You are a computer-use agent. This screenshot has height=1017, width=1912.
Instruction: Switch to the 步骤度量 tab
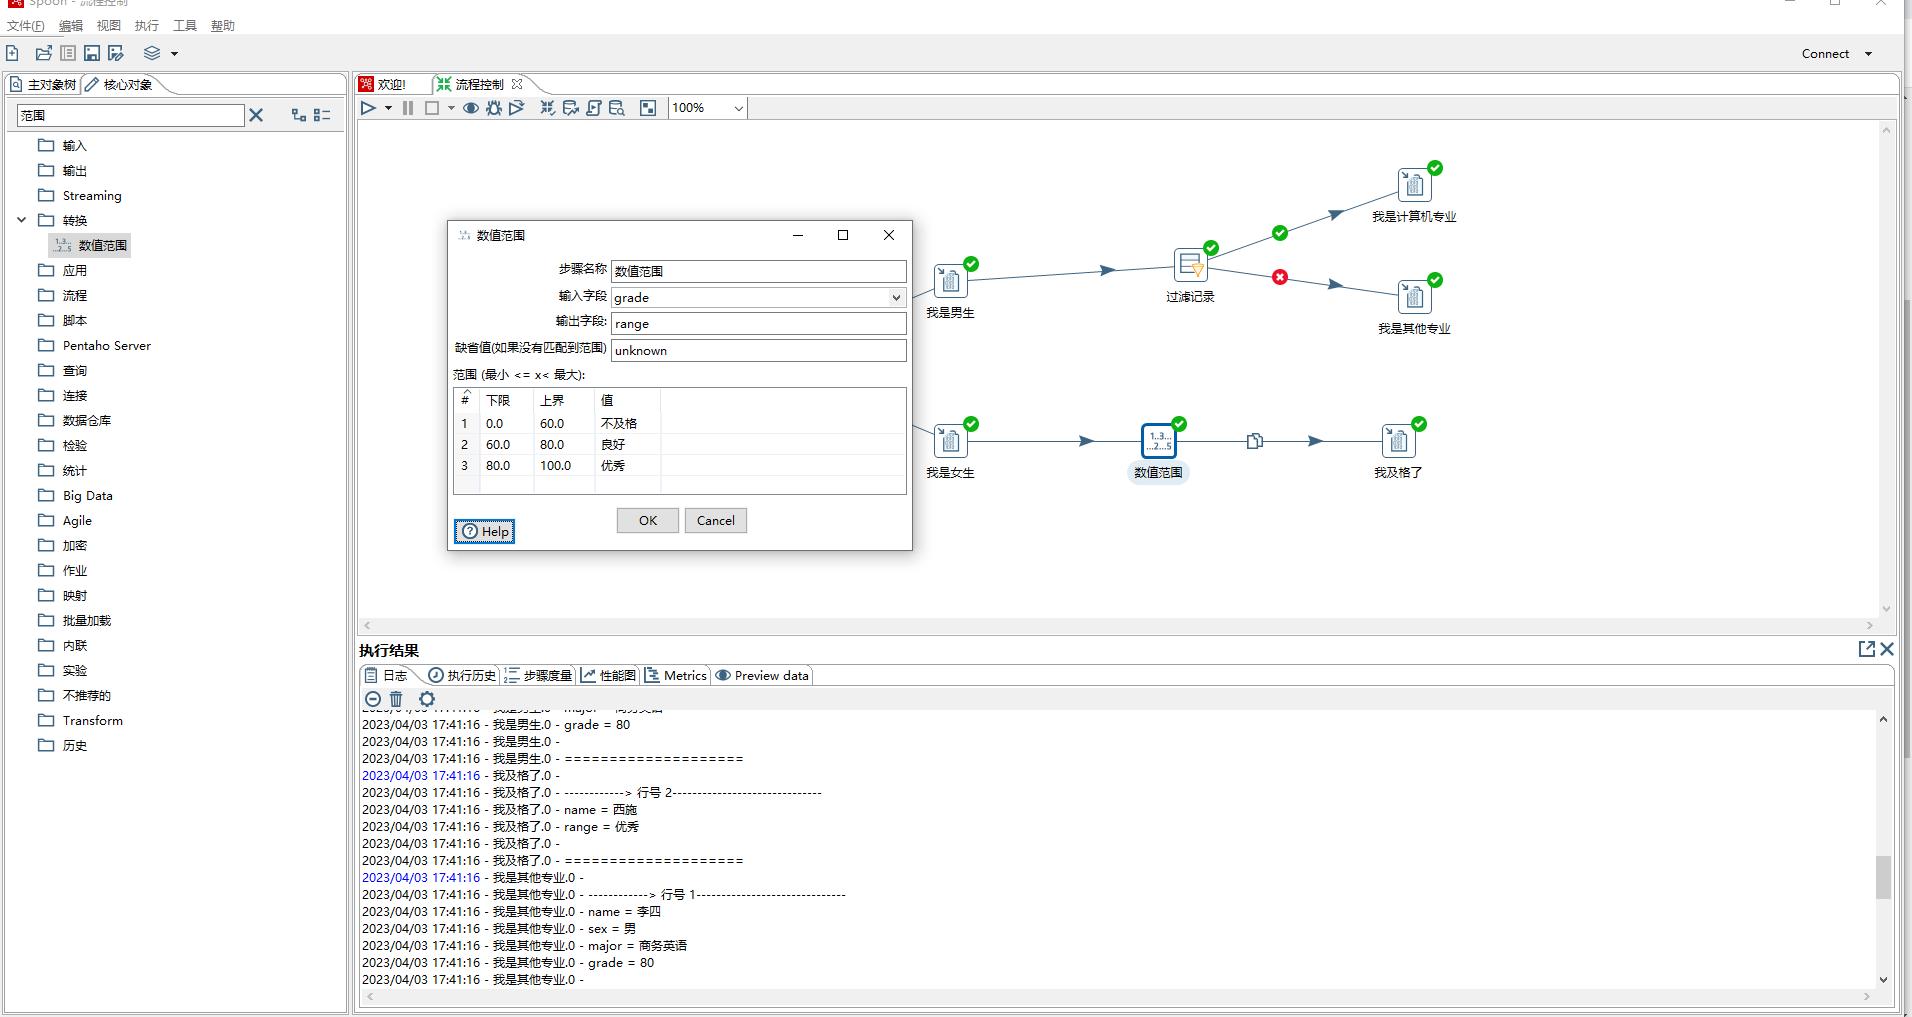coord(539,676)
